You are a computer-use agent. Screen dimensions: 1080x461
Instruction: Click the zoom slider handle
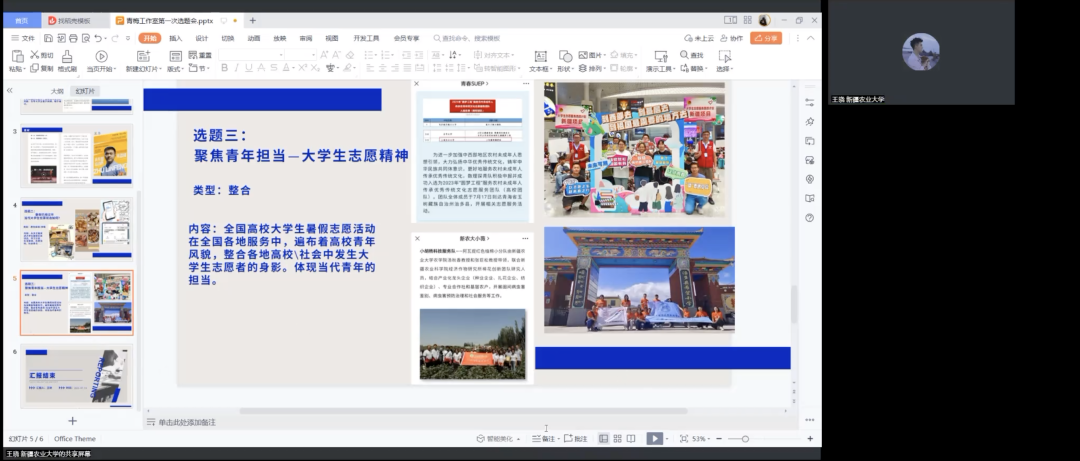pyautogui.click(x=745, y=439)
